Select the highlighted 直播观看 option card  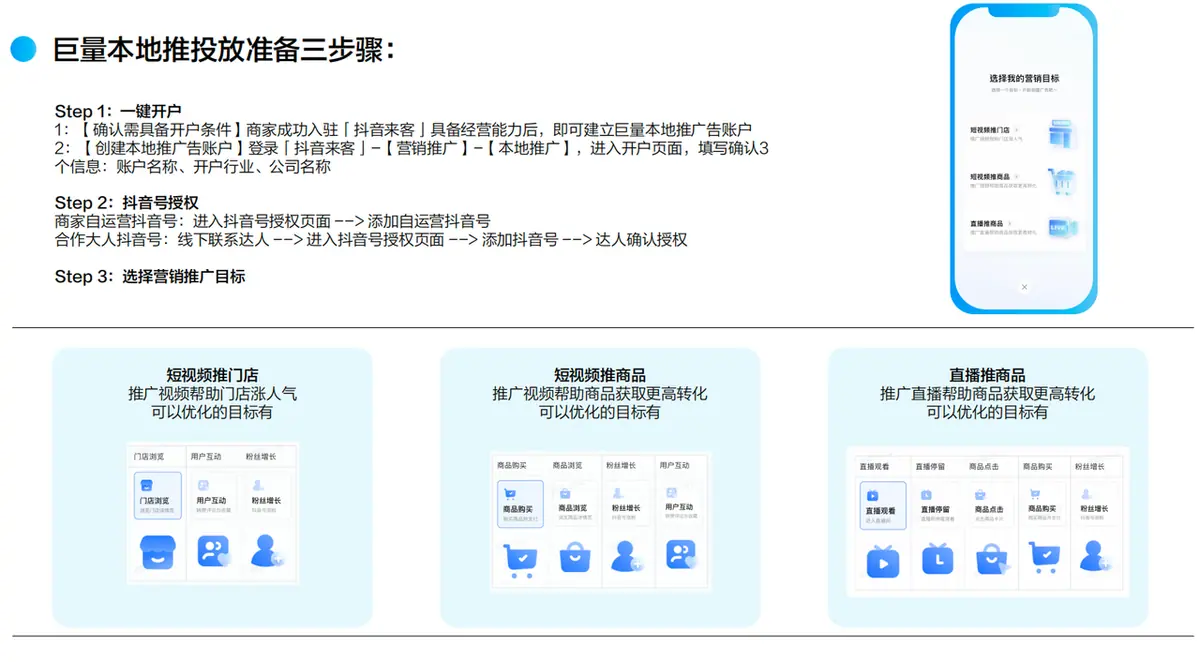(x=883, y=505)
